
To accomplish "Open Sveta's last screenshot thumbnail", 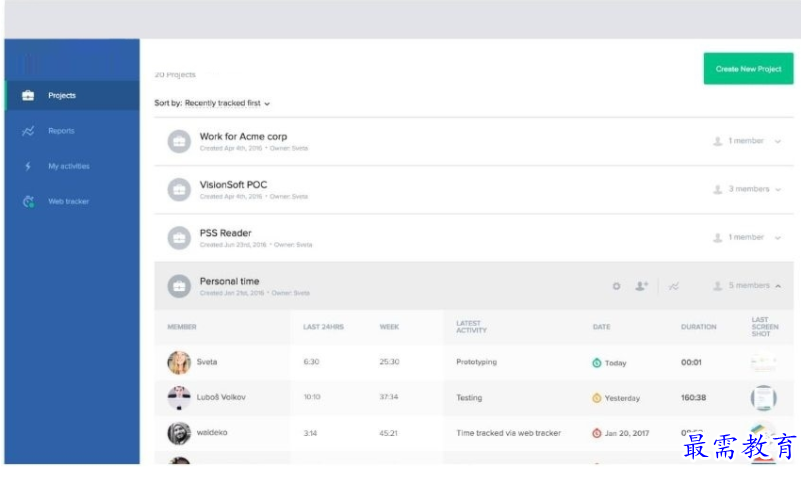I will (x=763, y=362).
